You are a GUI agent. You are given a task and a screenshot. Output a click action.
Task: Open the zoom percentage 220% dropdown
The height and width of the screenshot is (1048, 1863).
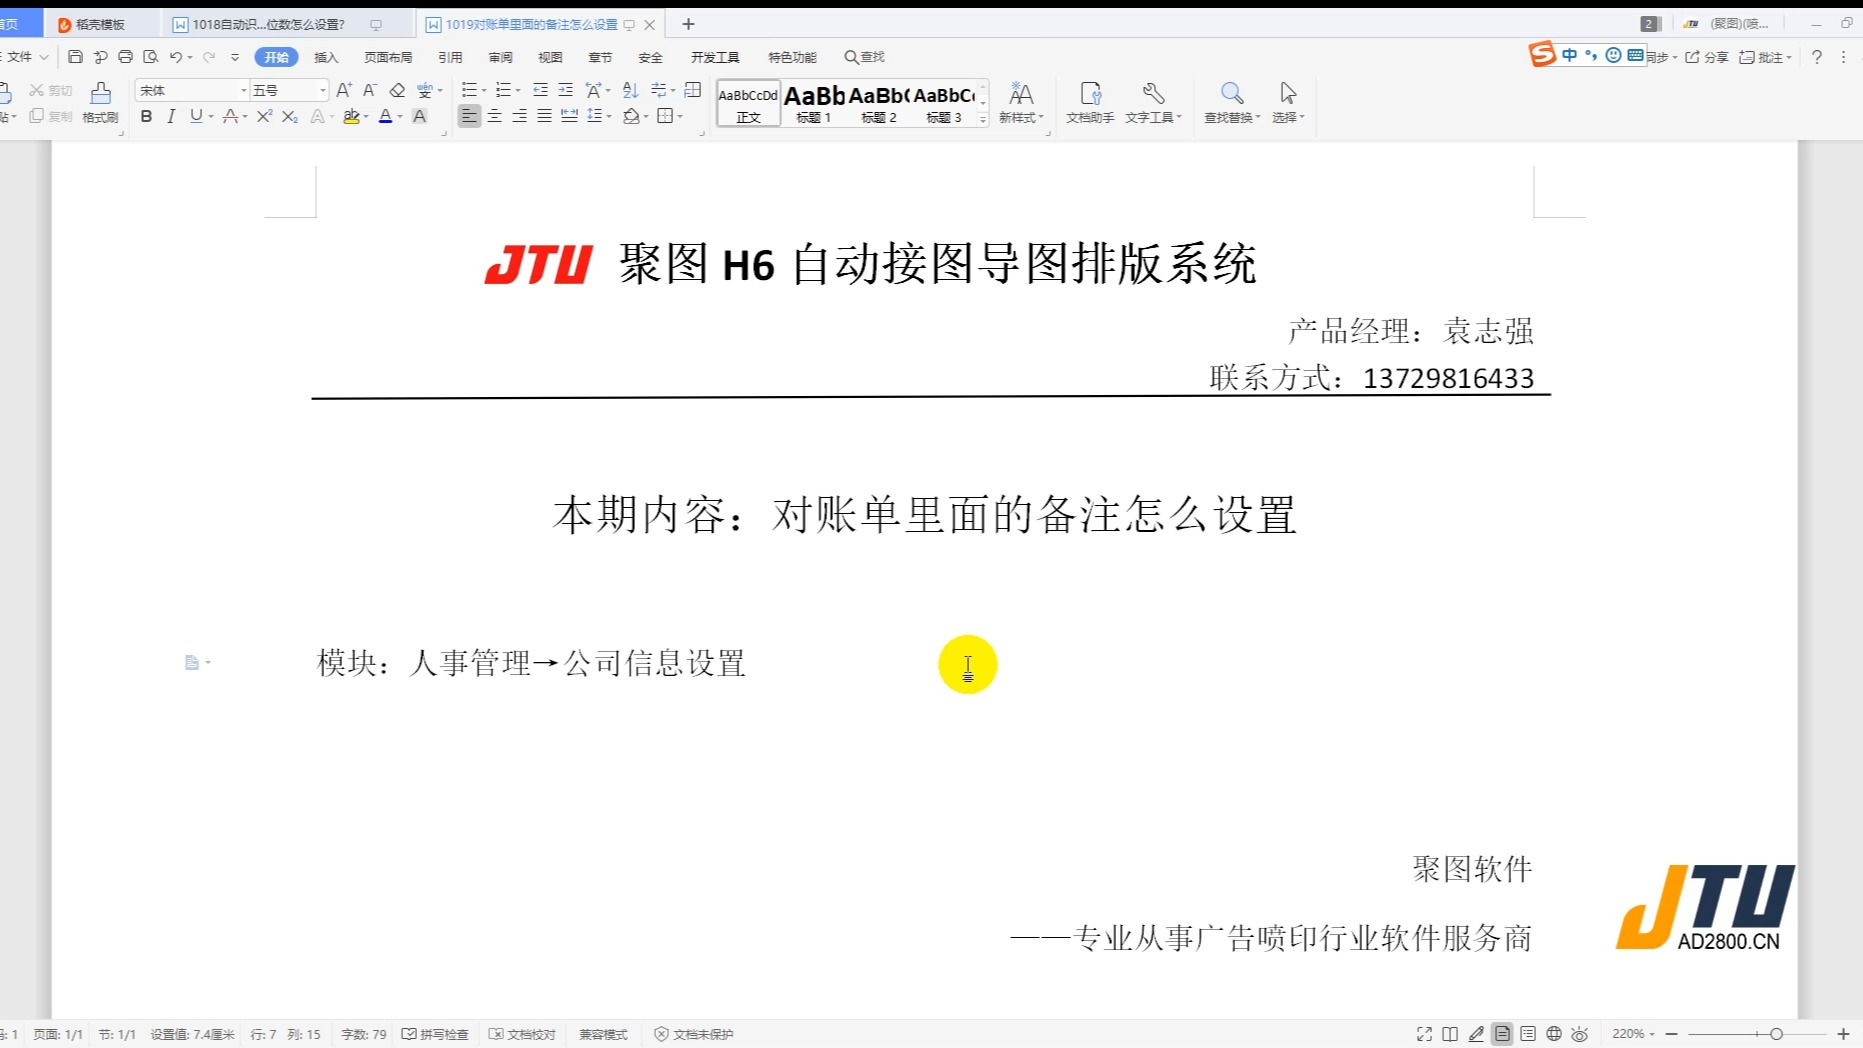(x=1633, y=1034)
